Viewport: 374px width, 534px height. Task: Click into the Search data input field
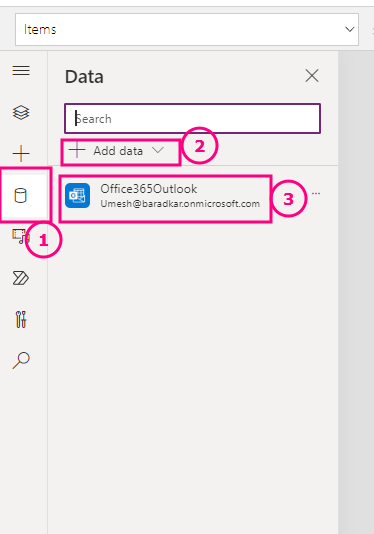point(192,119)
